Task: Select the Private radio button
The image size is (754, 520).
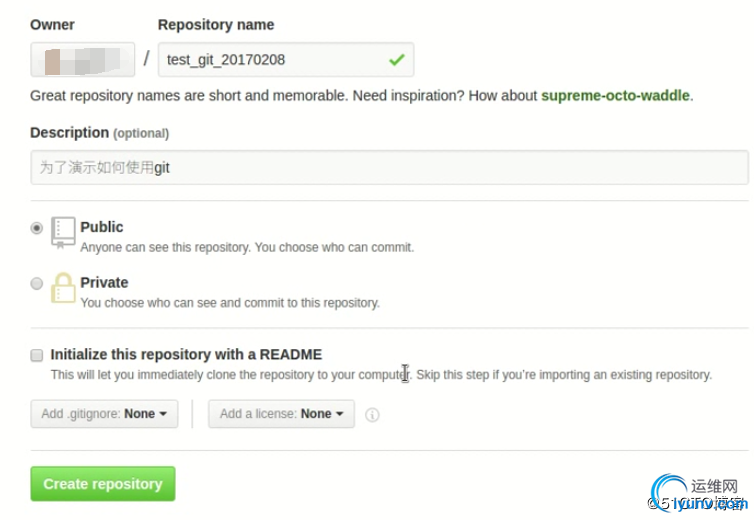Action: tap(37, 283)
